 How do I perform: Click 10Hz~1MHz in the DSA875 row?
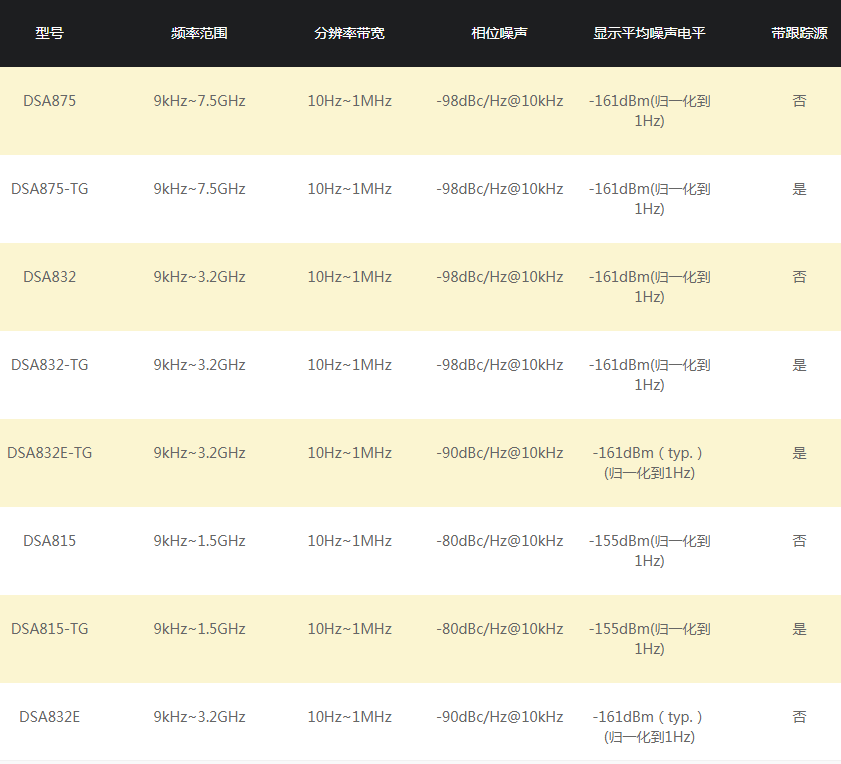(350, 101)
